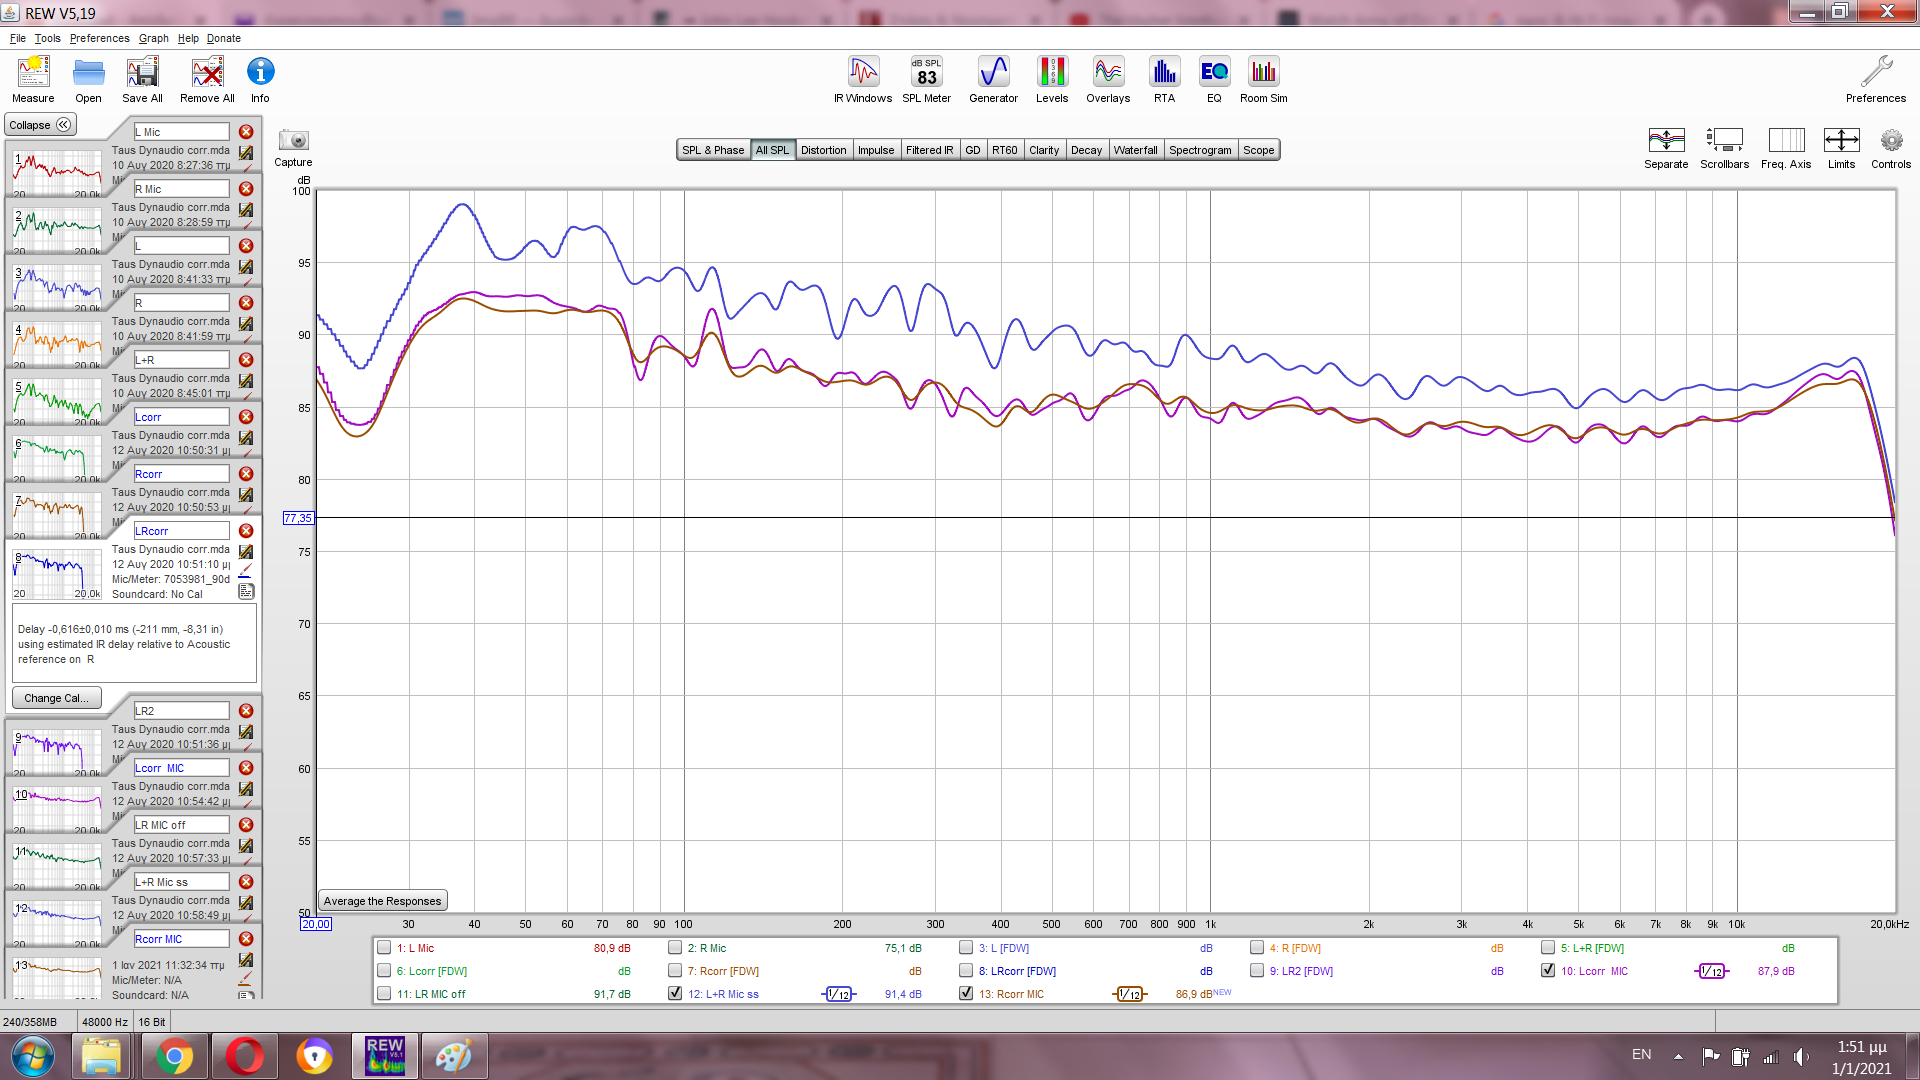Enable the 1: L Mic trace checkbox
The image size is (1920, 1080).
coord(384,948)
